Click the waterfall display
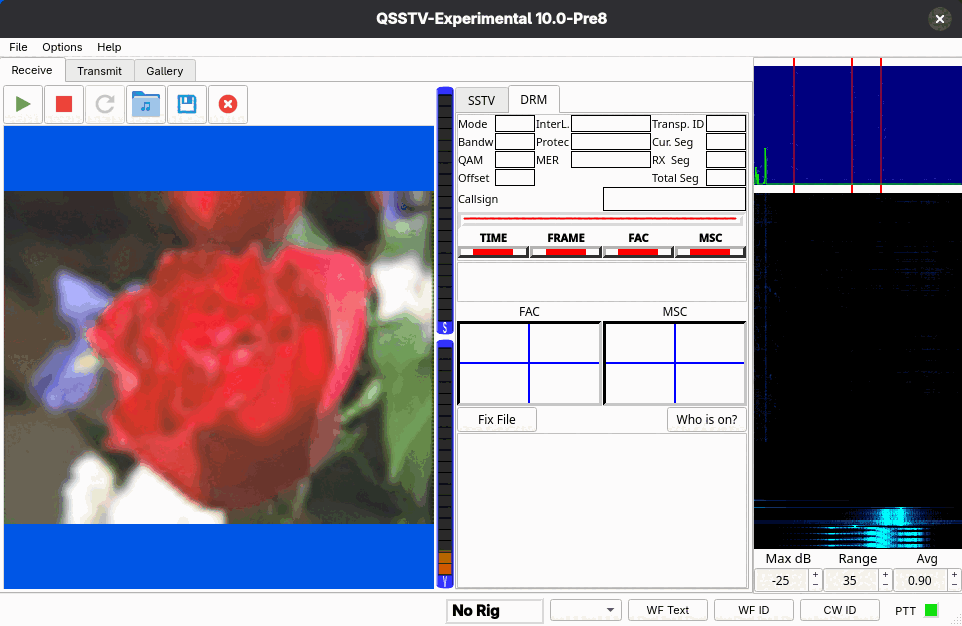 click(x=858, y=371)
